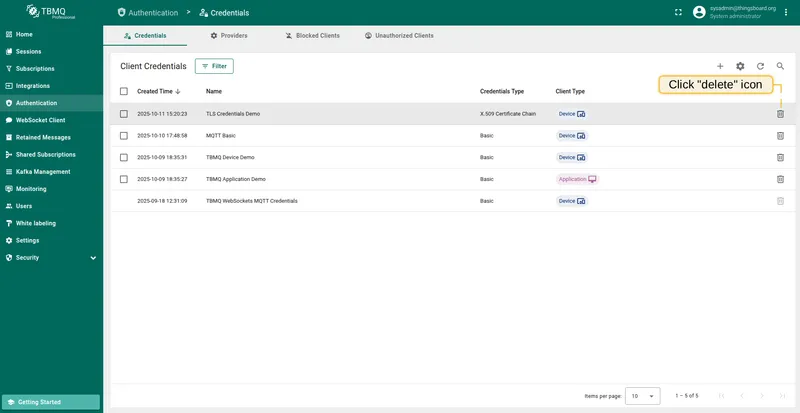Open table settings gear icon
The height and width of the screenshot is (413, 800).
(740, 66)
